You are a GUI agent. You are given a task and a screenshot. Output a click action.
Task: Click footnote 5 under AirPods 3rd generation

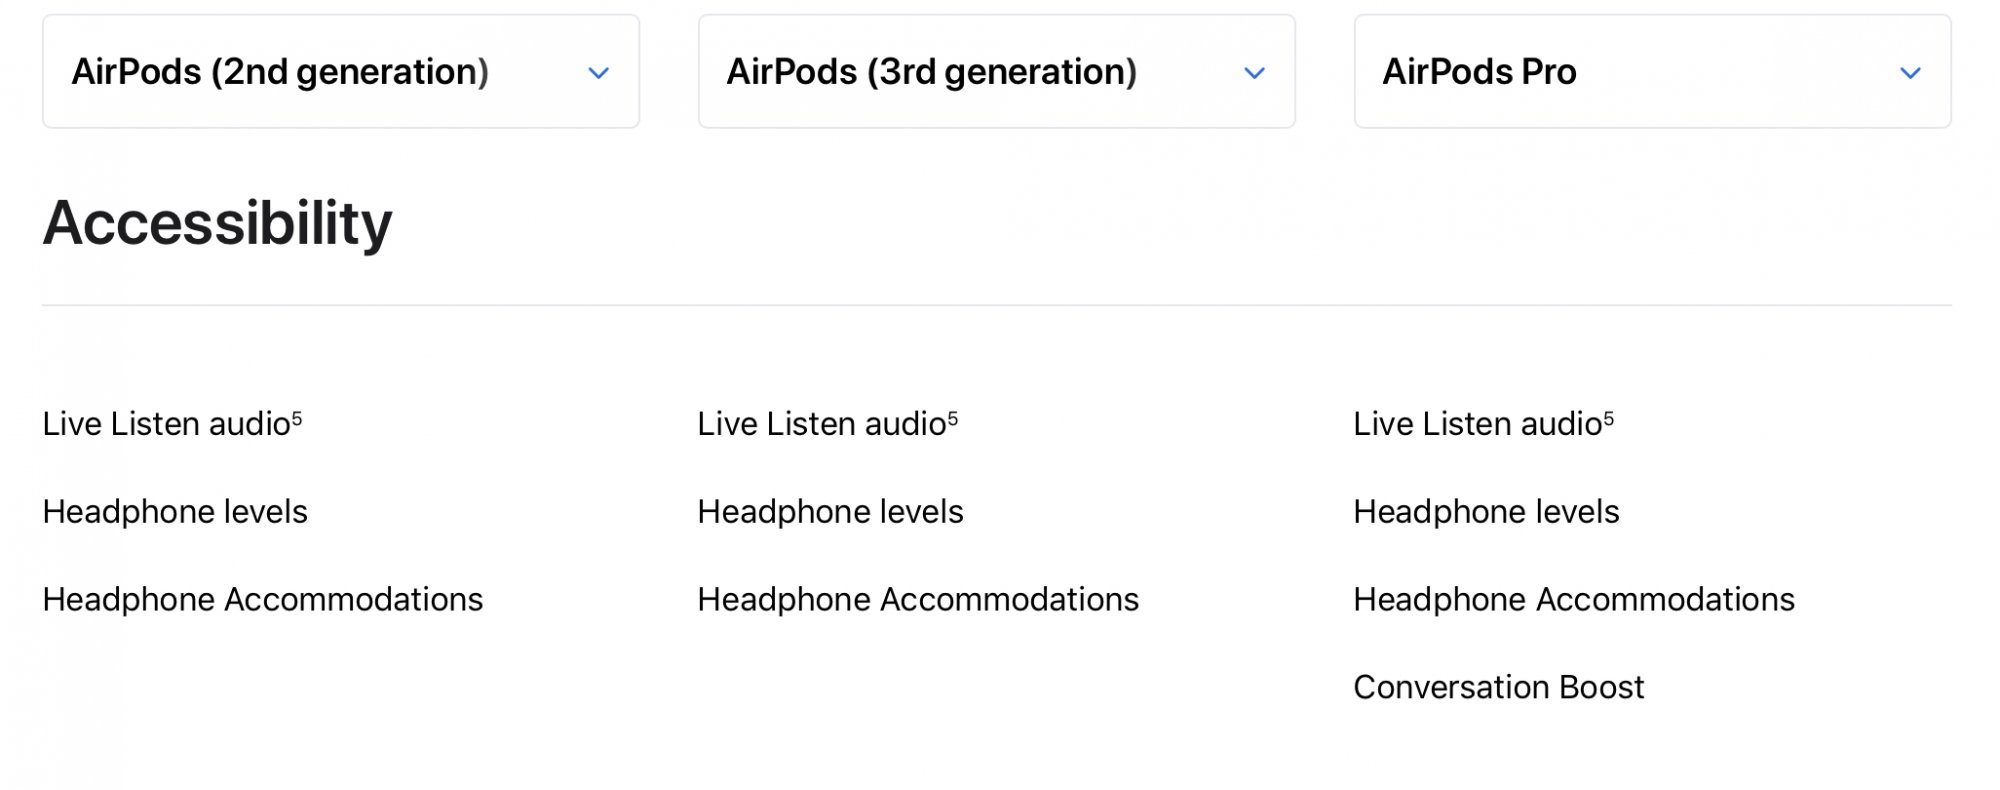click(953, 417)
